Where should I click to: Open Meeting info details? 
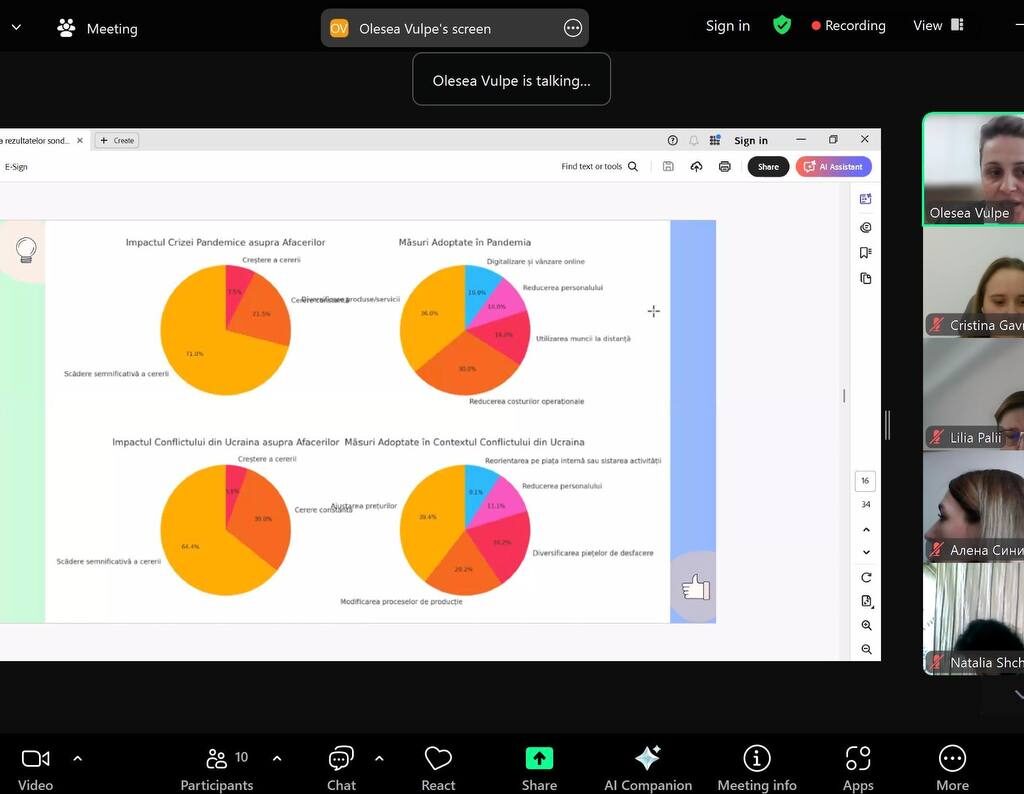pyautogui.click(x=756, y=767)
